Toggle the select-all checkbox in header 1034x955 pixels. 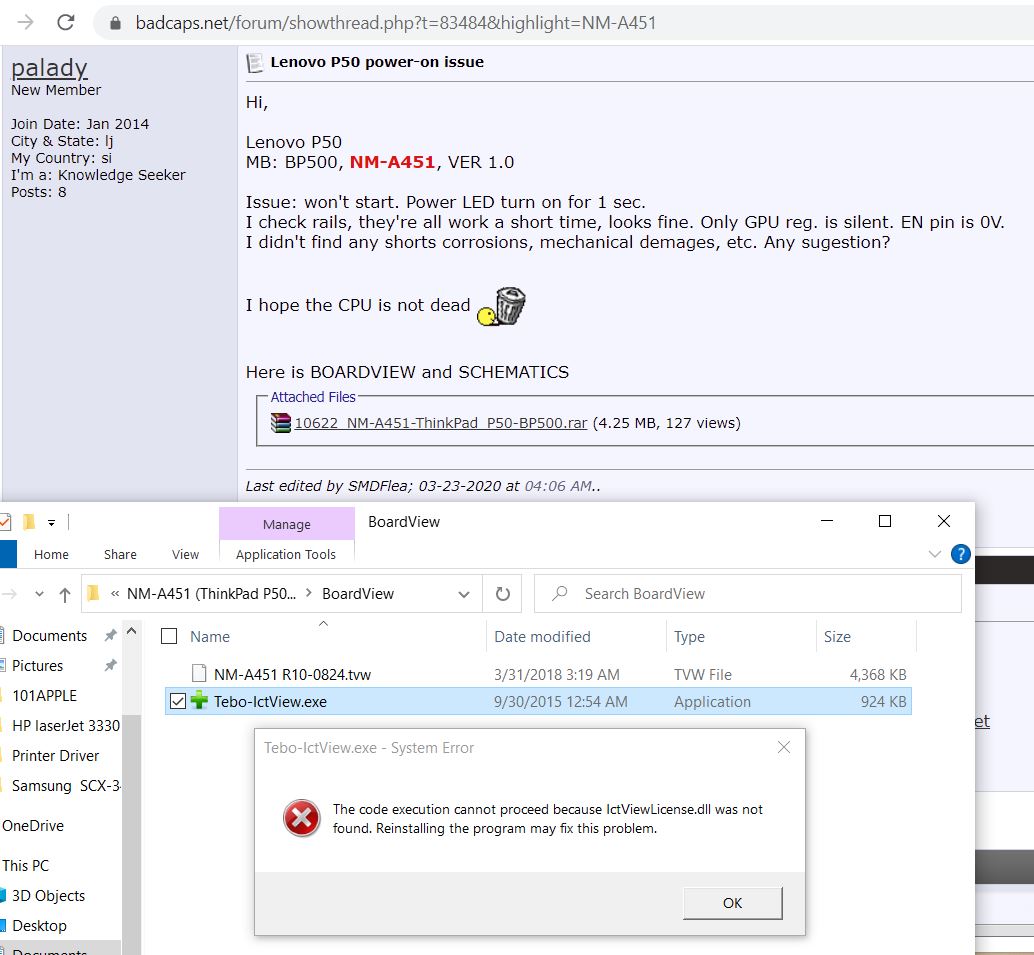(169, 636)
